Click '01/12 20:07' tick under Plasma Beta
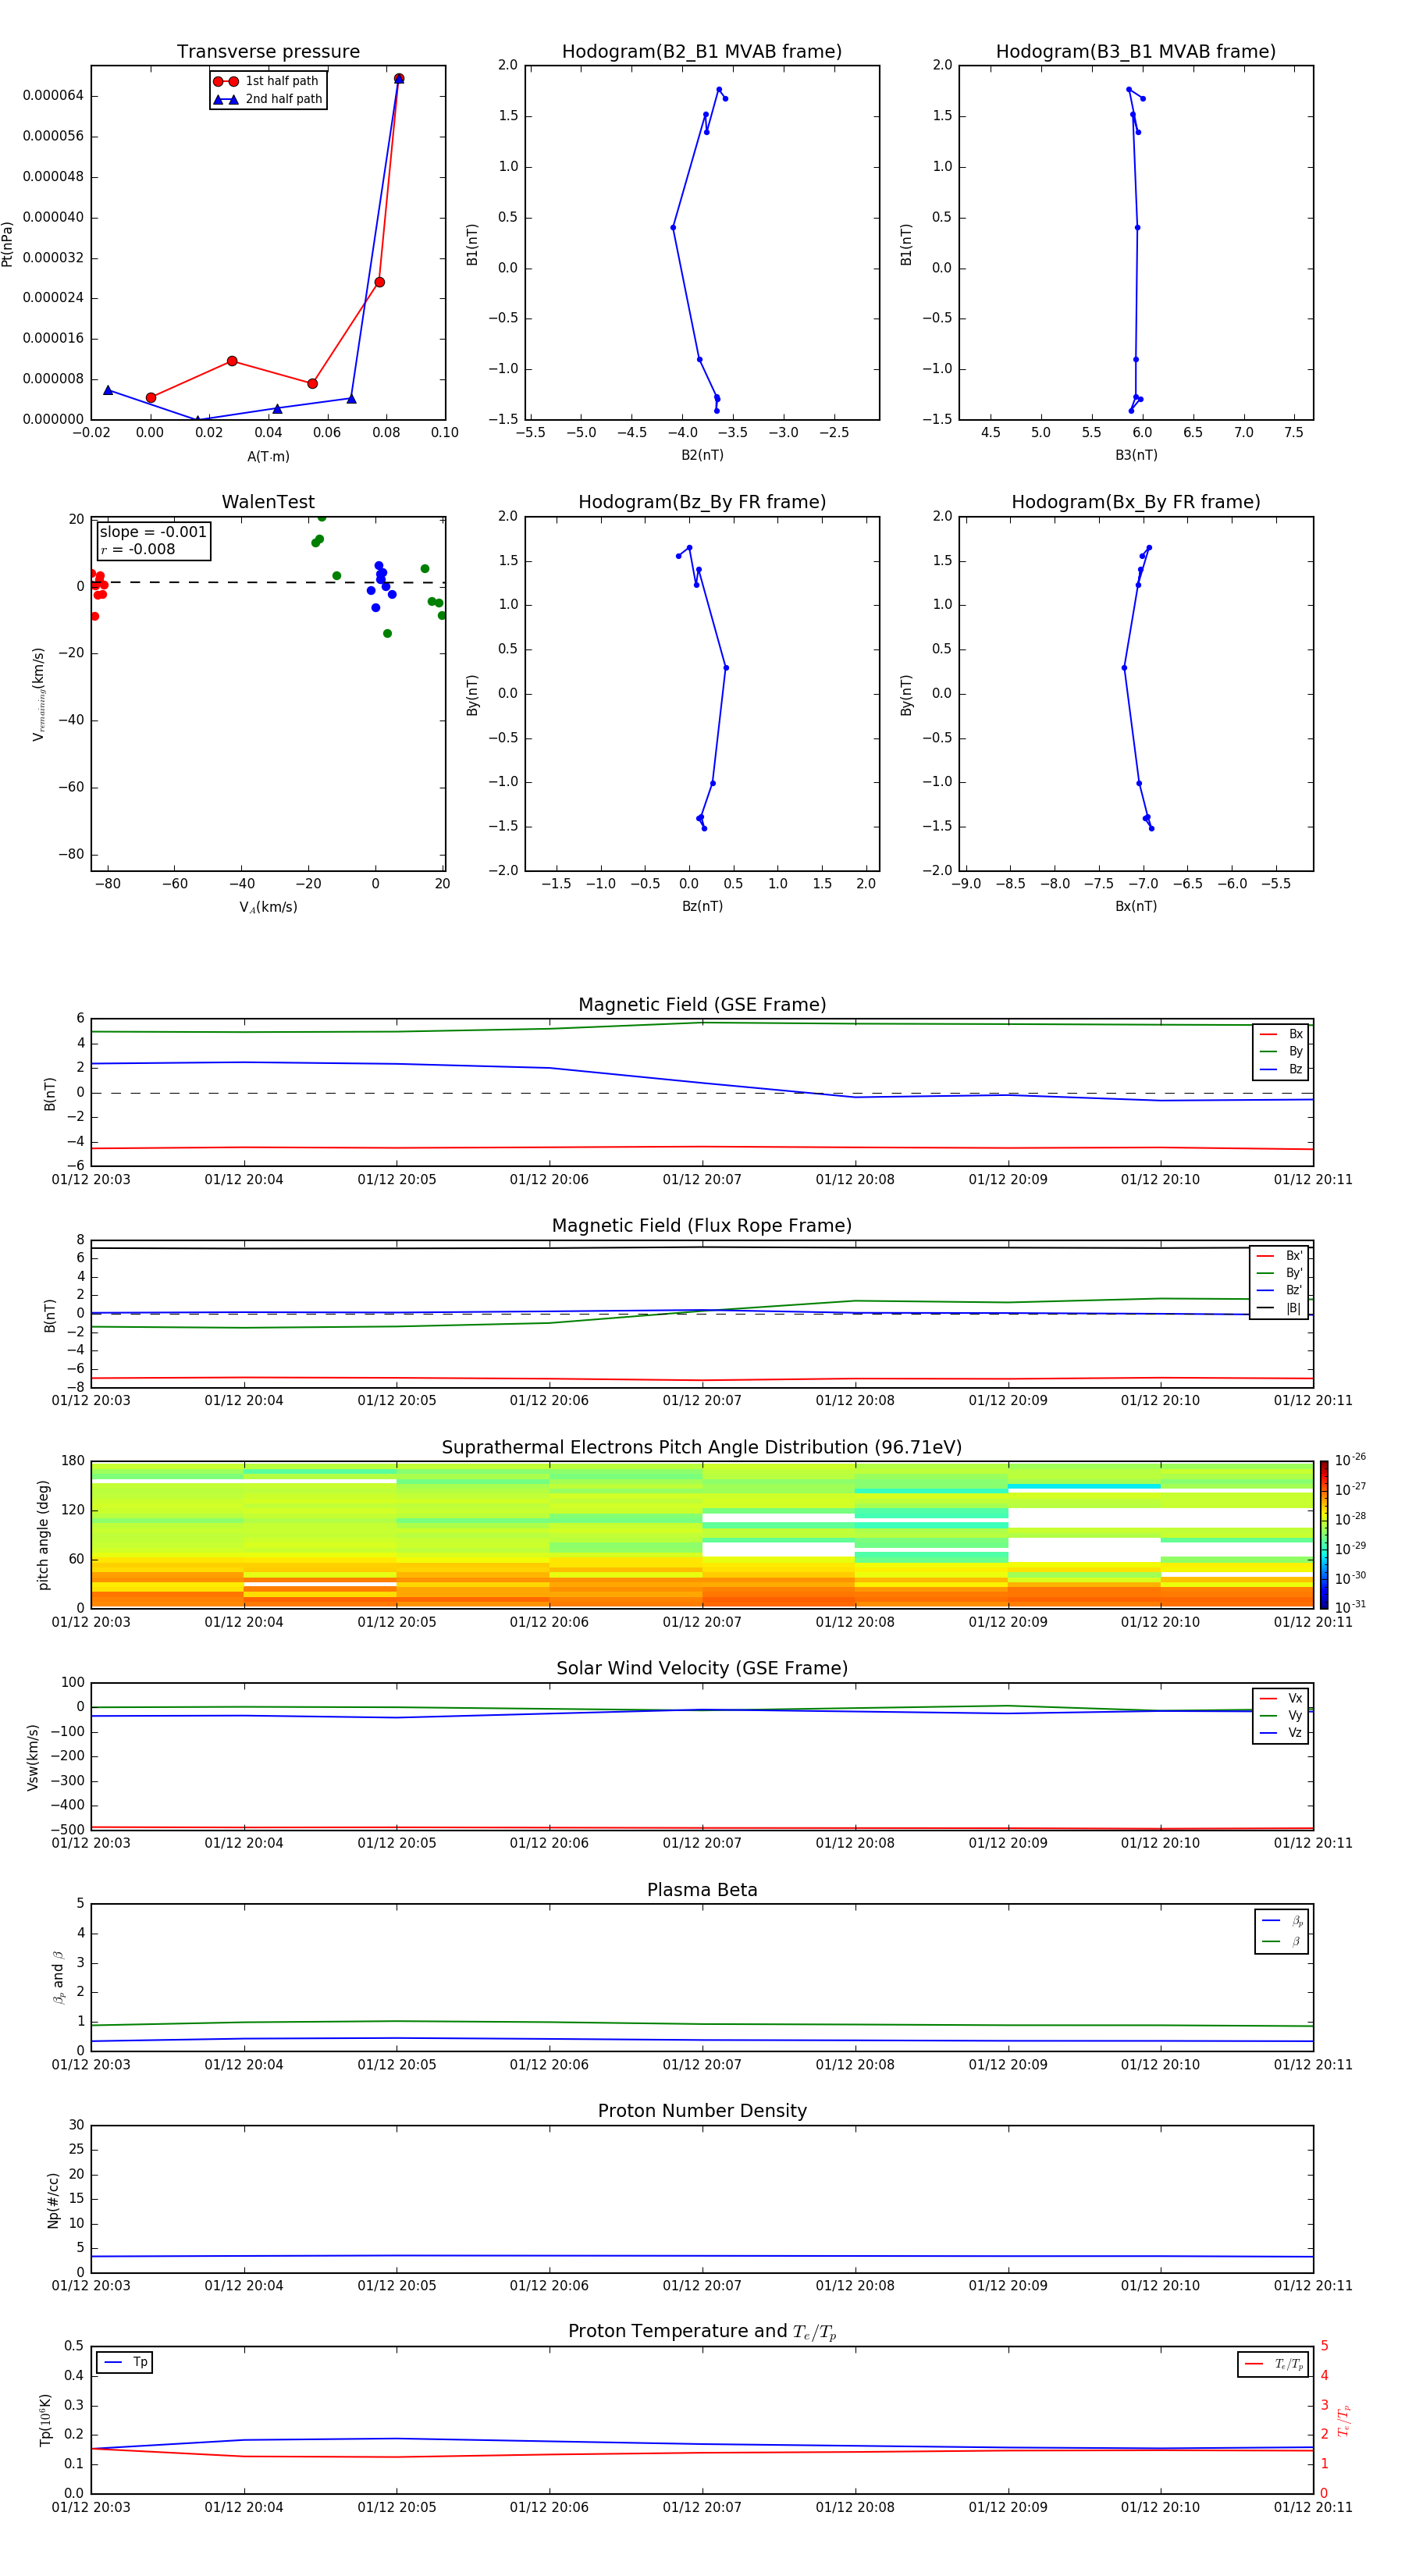1405x2576 pixels. 702,2065
